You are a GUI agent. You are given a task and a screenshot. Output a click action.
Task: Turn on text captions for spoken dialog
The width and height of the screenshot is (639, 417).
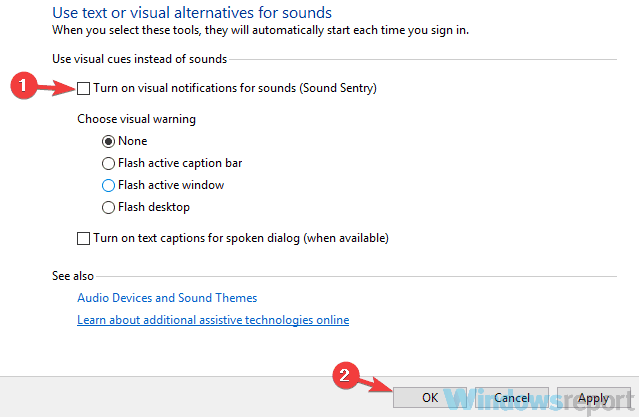point(84,238)
